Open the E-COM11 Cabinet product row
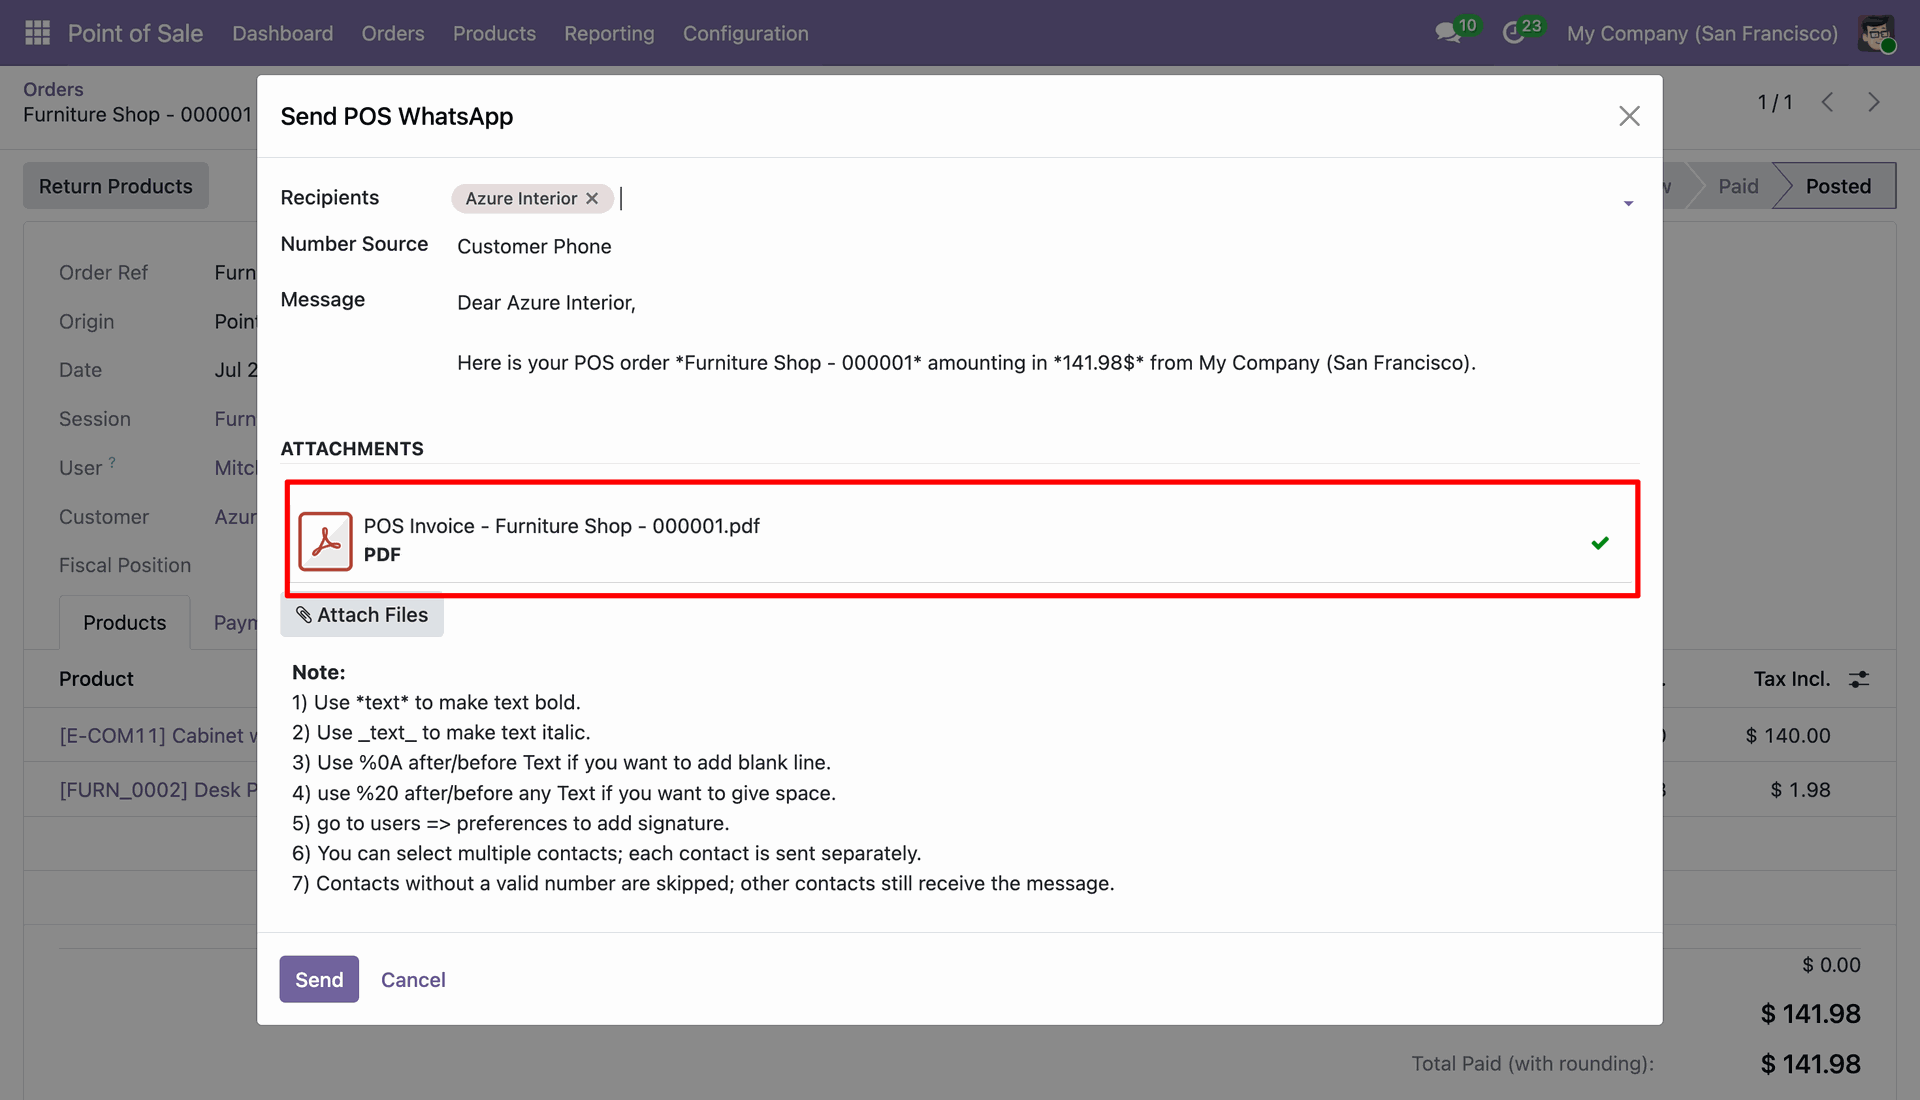Image resolution: width=1920 pixels, height=1100 pixels. tap(158, 736)
